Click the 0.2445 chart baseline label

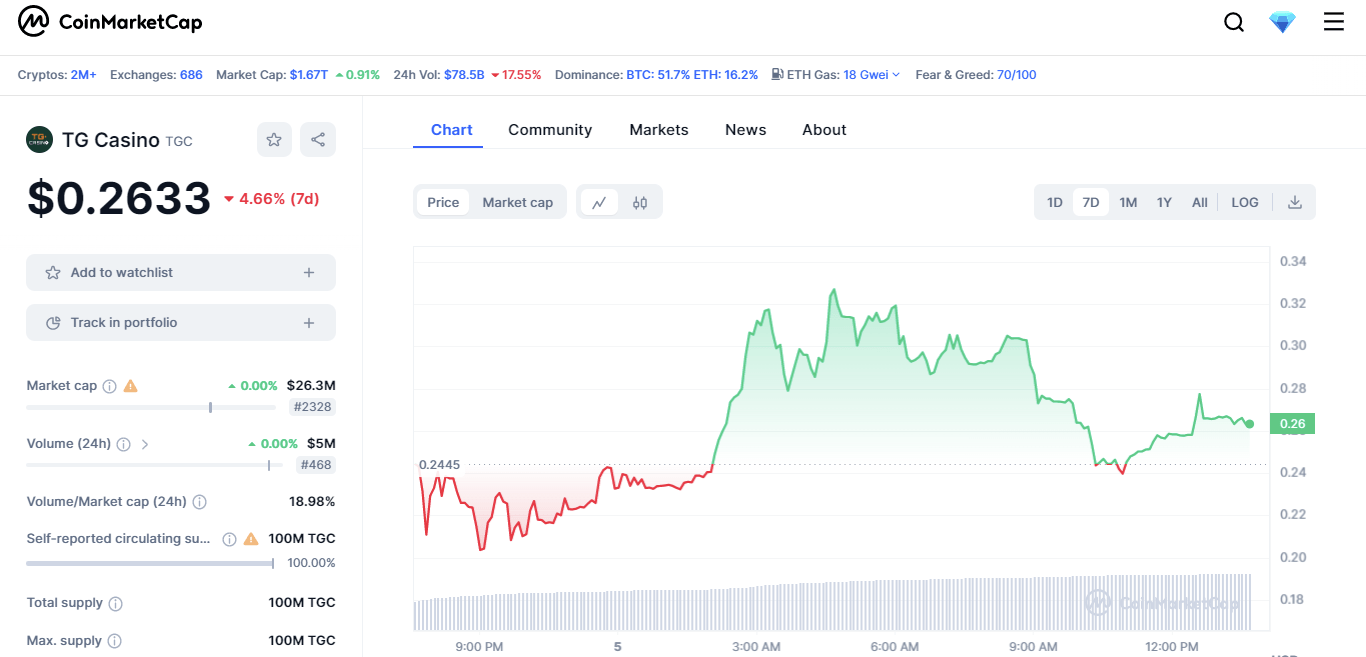[439, 465]
